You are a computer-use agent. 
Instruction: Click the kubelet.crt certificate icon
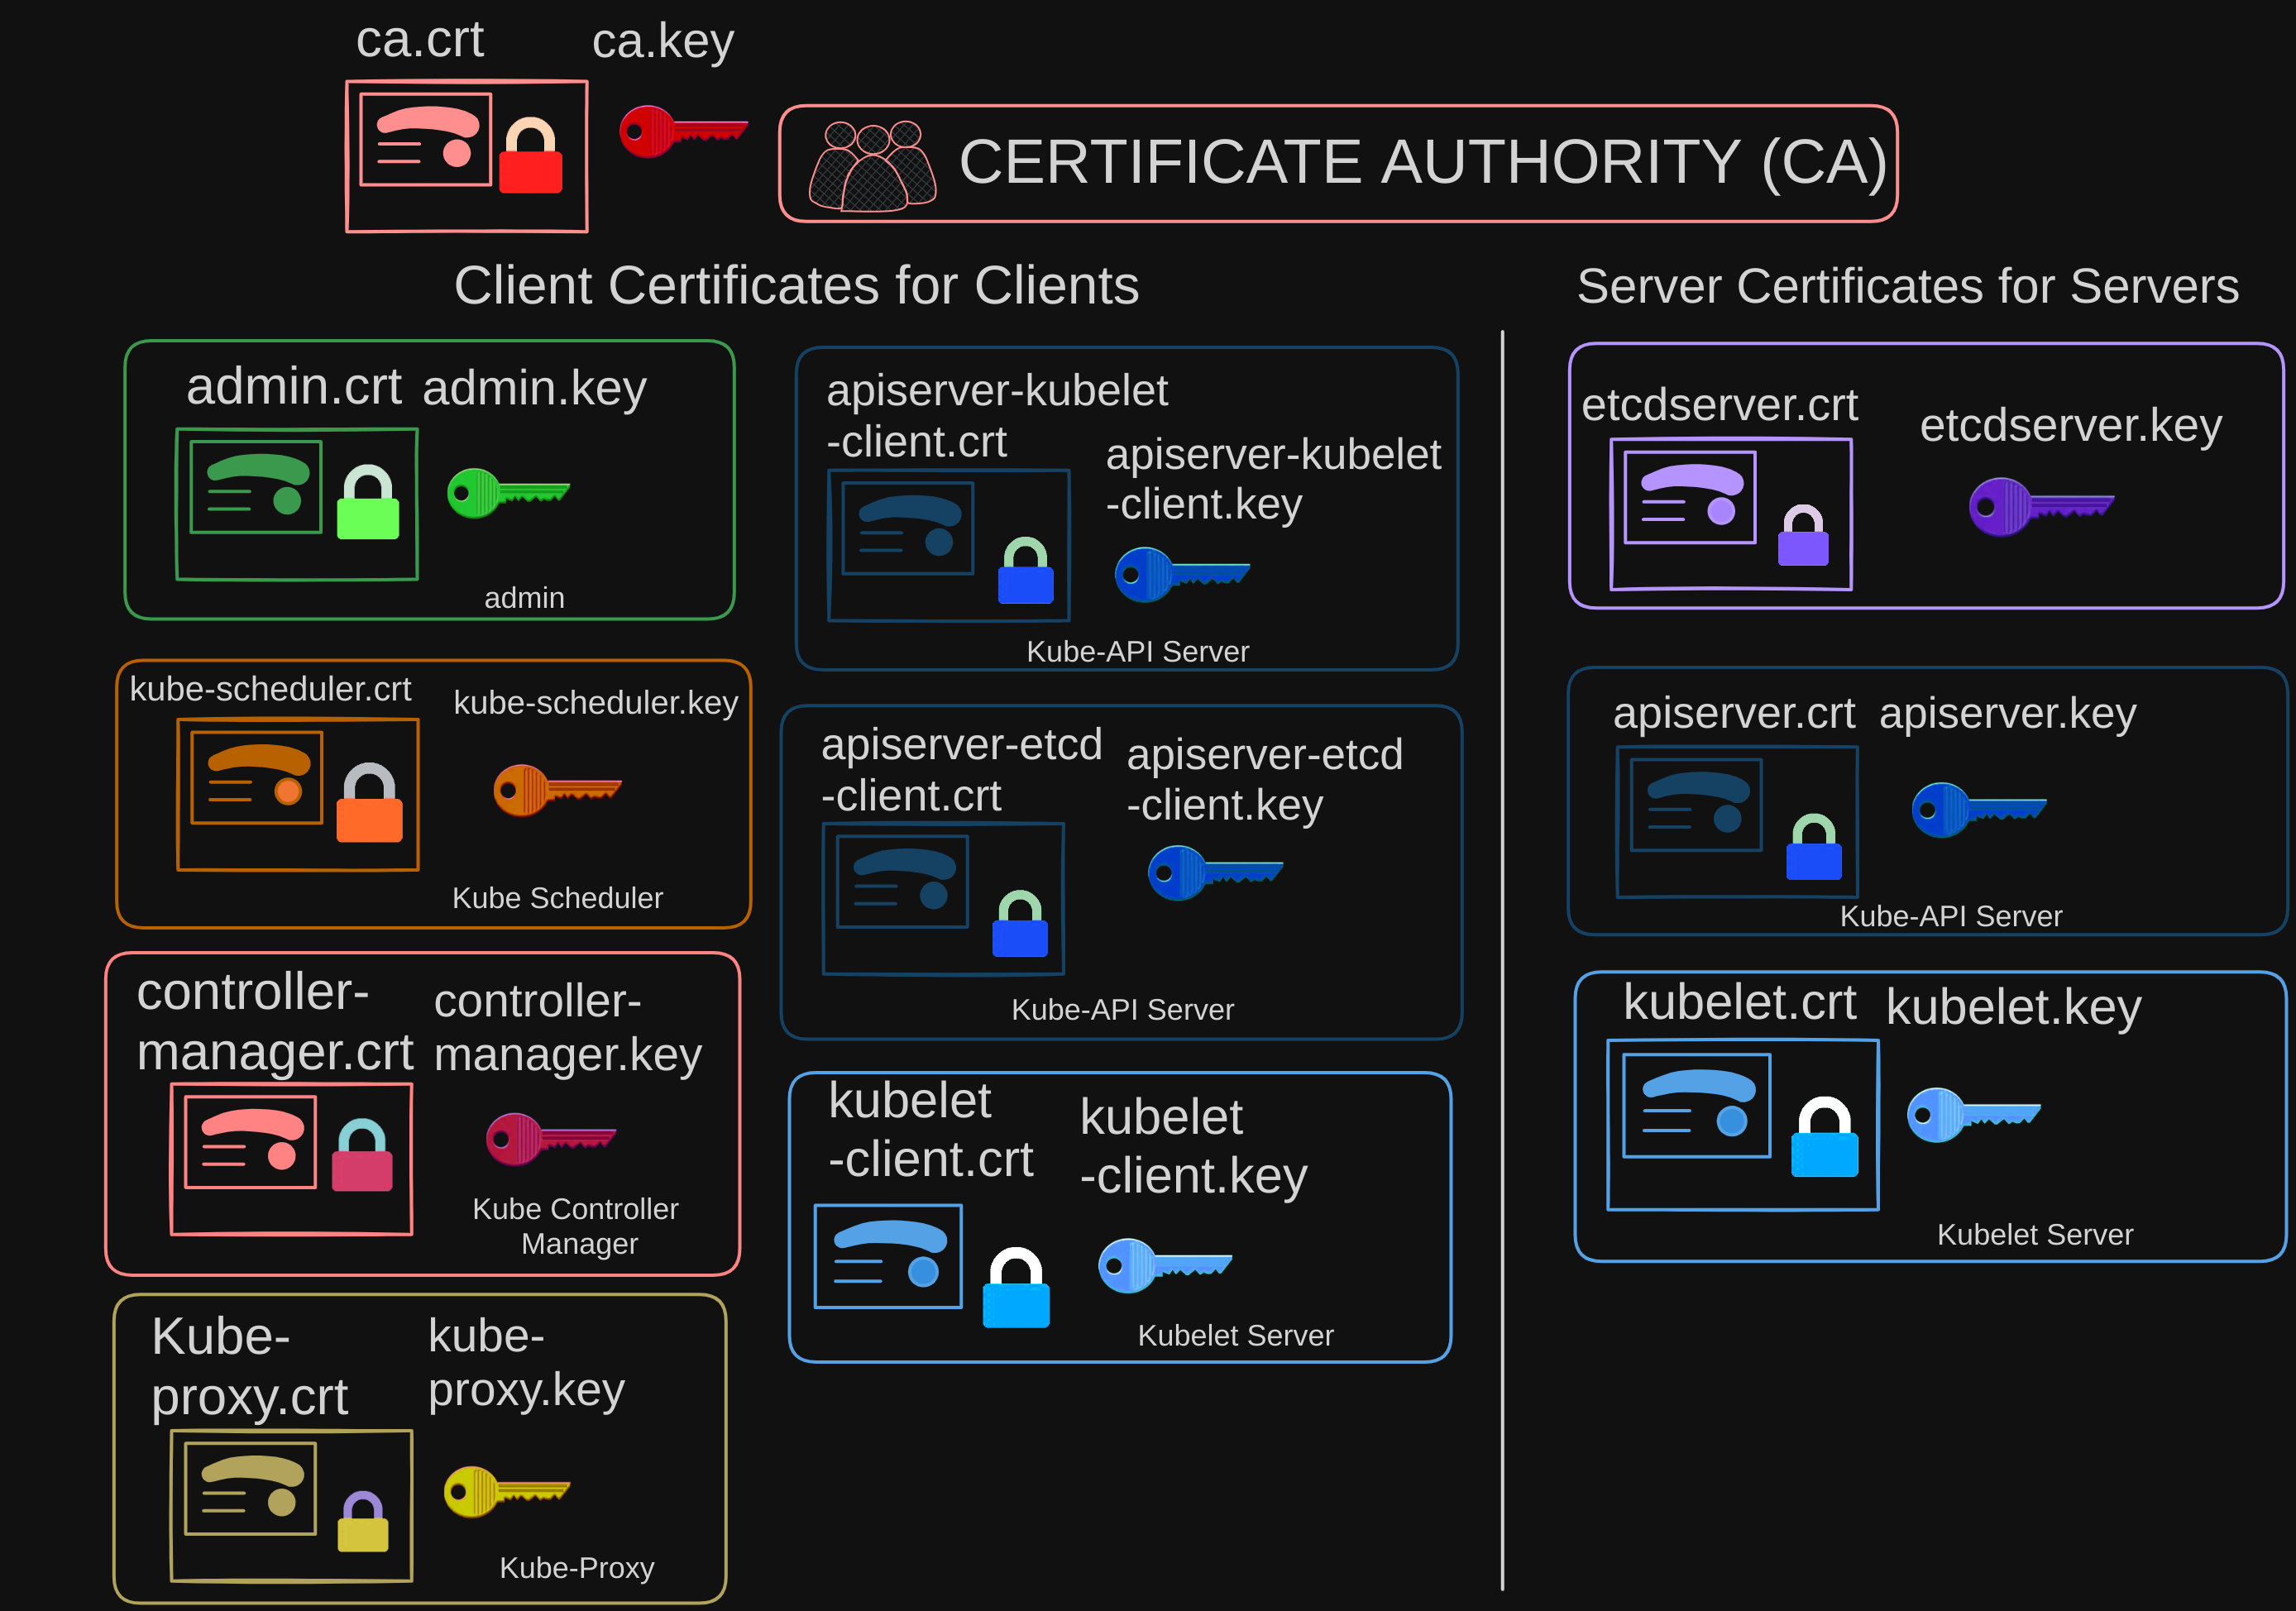coord(1696,1105)
